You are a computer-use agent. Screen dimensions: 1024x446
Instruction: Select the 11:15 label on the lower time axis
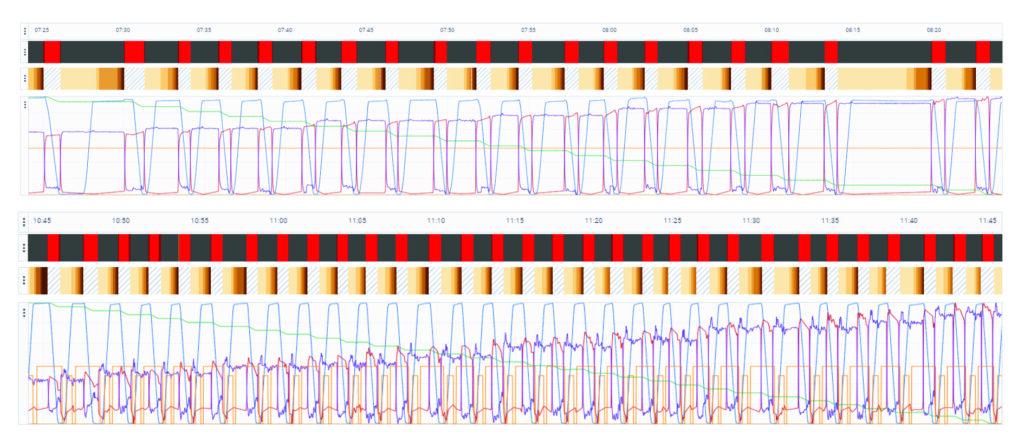[514, 219]
